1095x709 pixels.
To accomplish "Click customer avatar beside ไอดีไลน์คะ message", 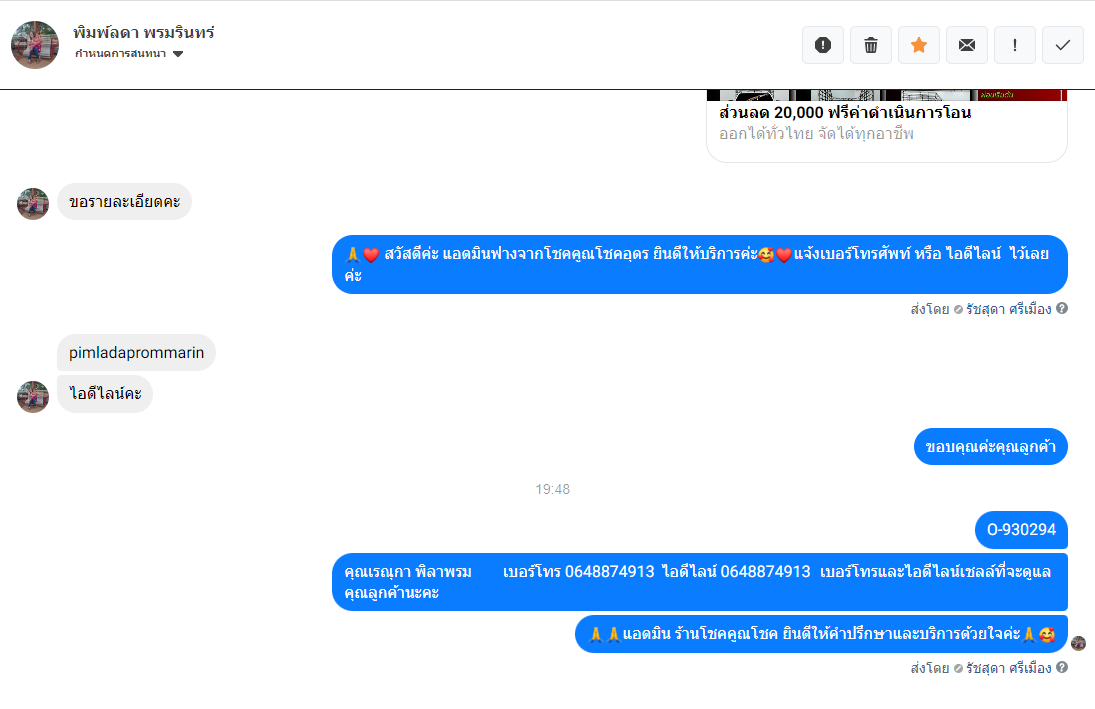I will pos(33,397).
